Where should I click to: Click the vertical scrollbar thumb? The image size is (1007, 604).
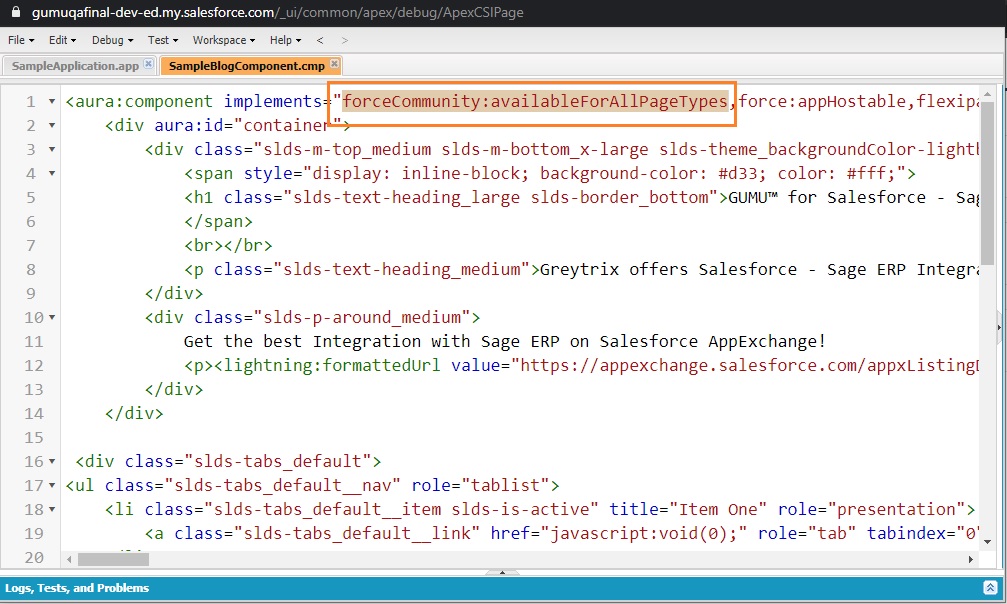coord(987,182)
